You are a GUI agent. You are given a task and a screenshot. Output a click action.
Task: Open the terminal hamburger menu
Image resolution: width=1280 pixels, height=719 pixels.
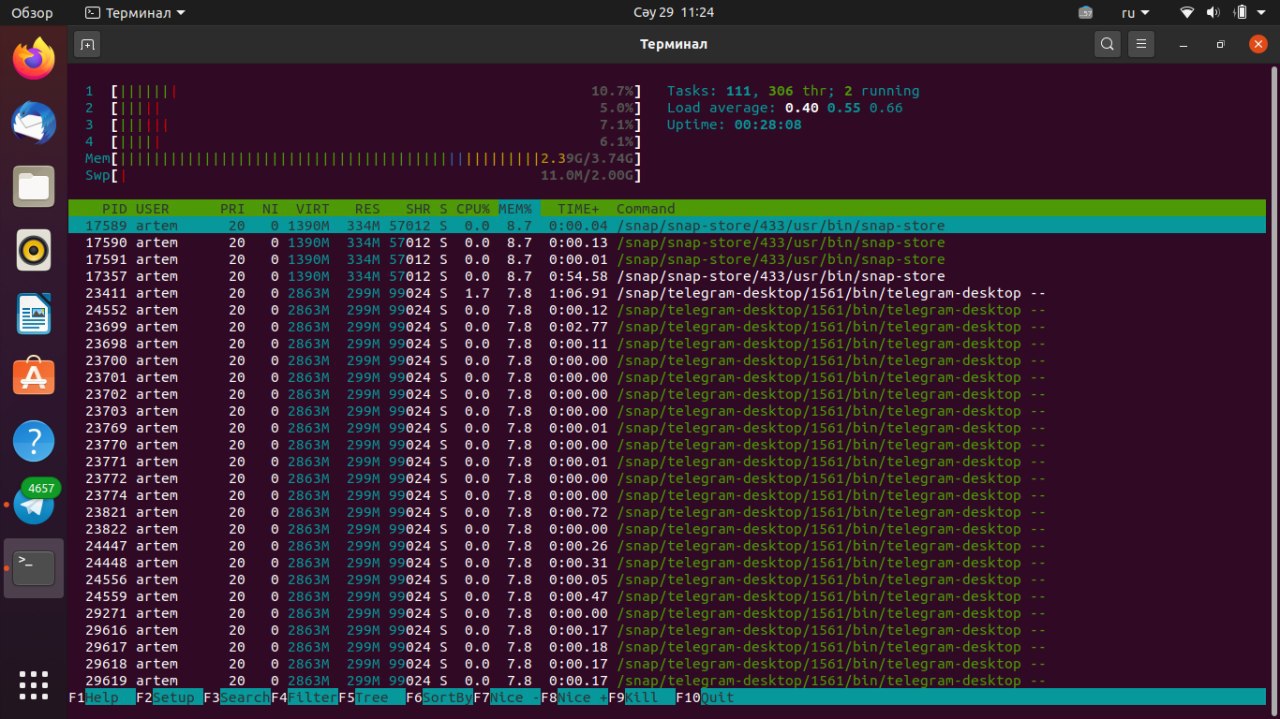point(1141,44)
